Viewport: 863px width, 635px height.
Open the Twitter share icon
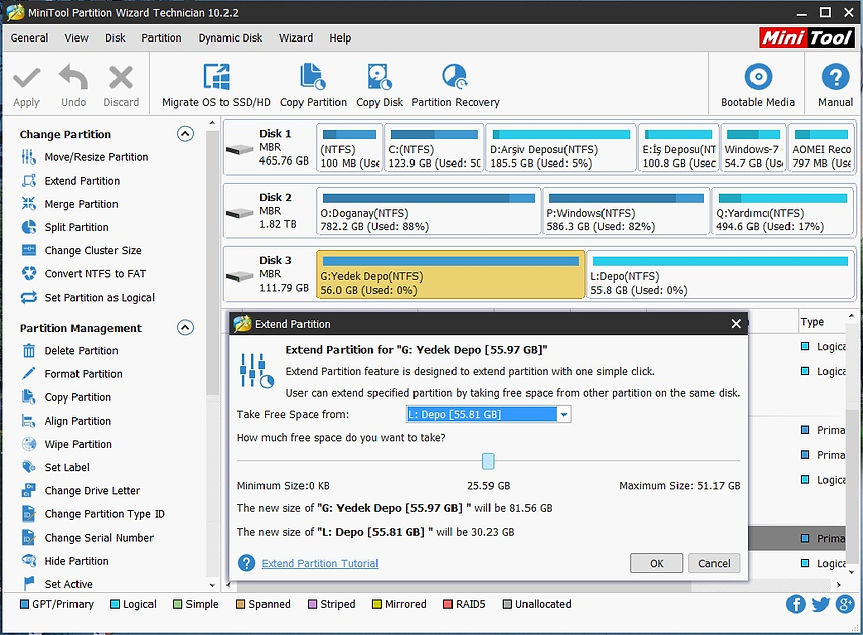(820, 604)
